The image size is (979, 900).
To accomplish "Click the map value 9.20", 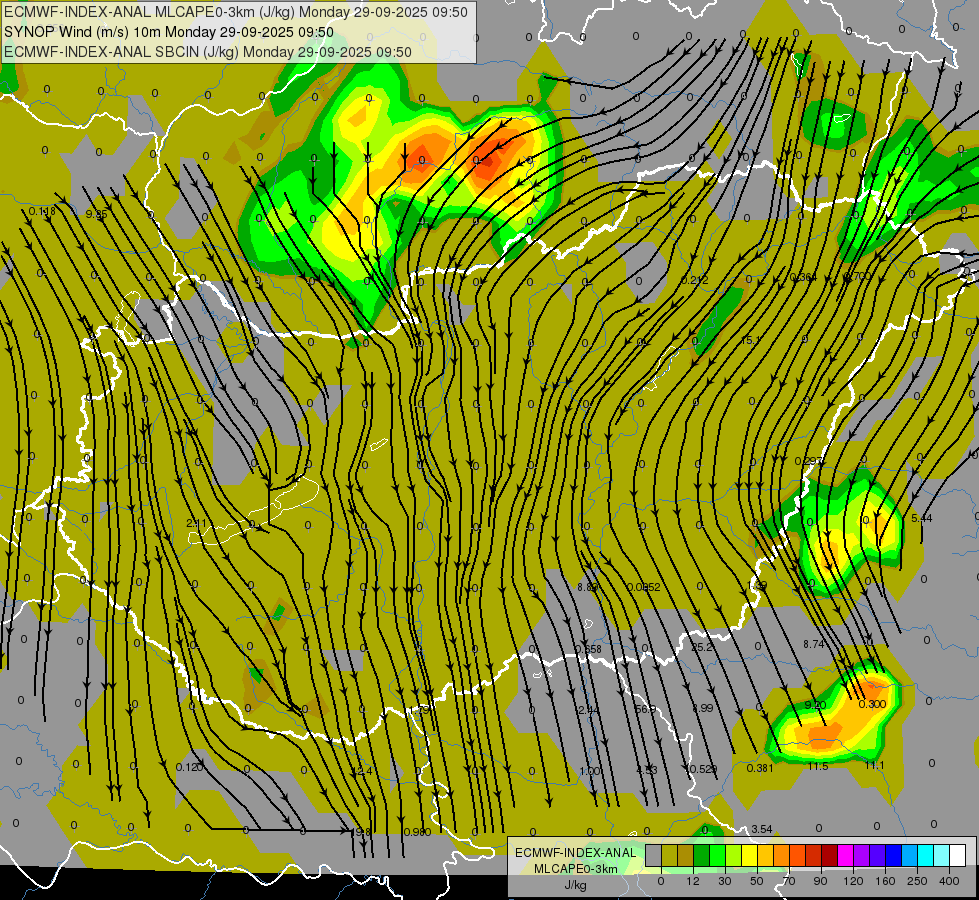I will [815, 705].
